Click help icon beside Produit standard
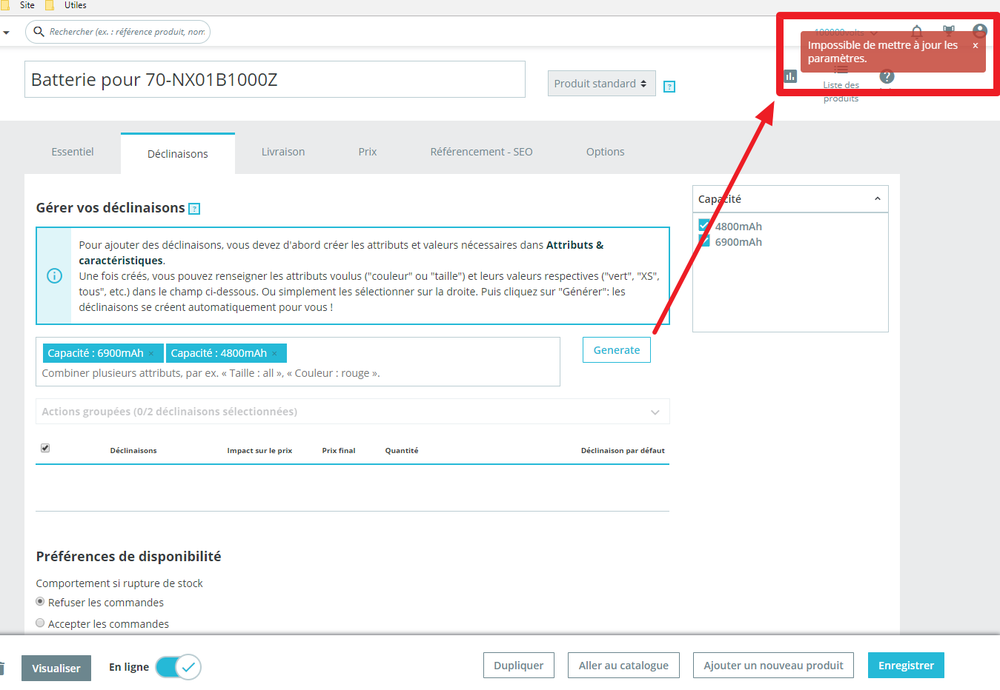This screenshot has height=690, width=1000. coord(669,86)
